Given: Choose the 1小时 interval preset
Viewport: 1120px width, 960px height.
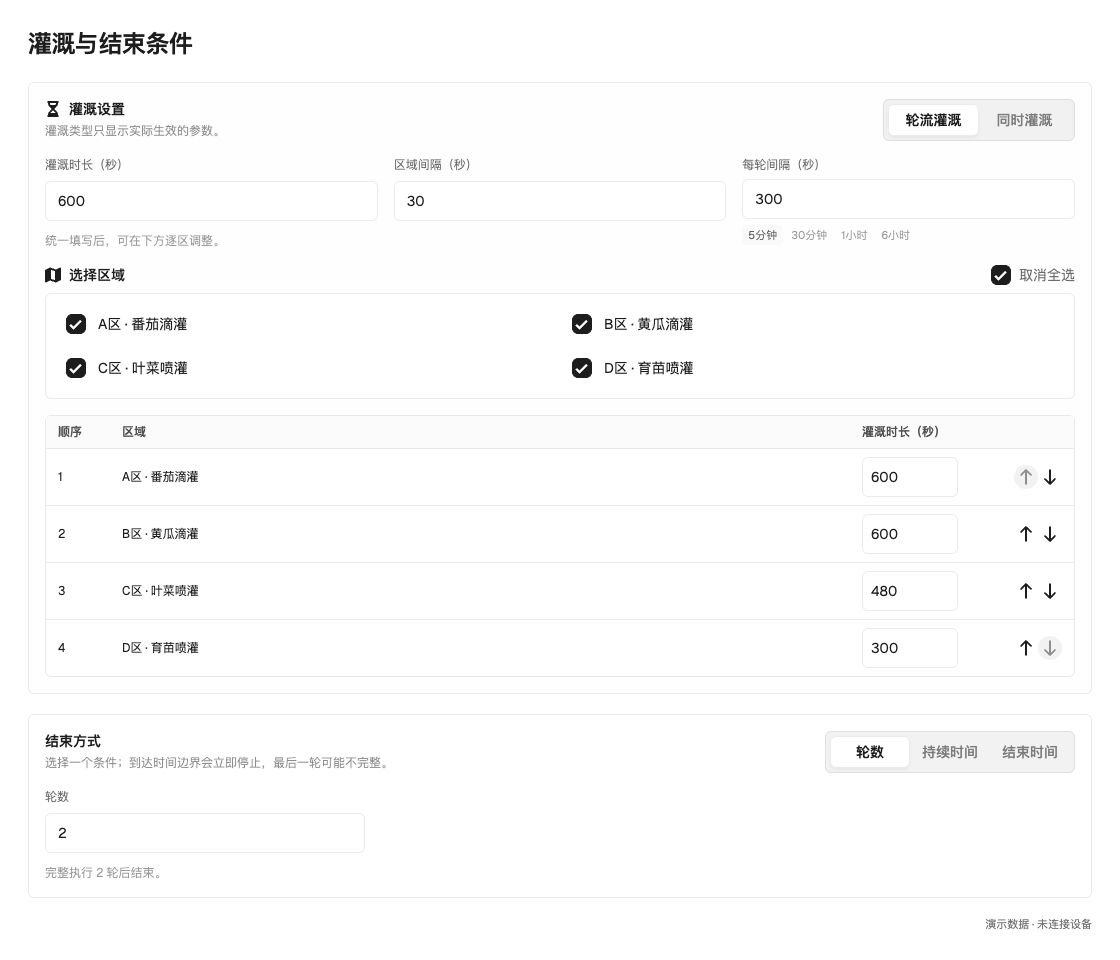Looking at the screenshot, I should [x=854, y=235].
